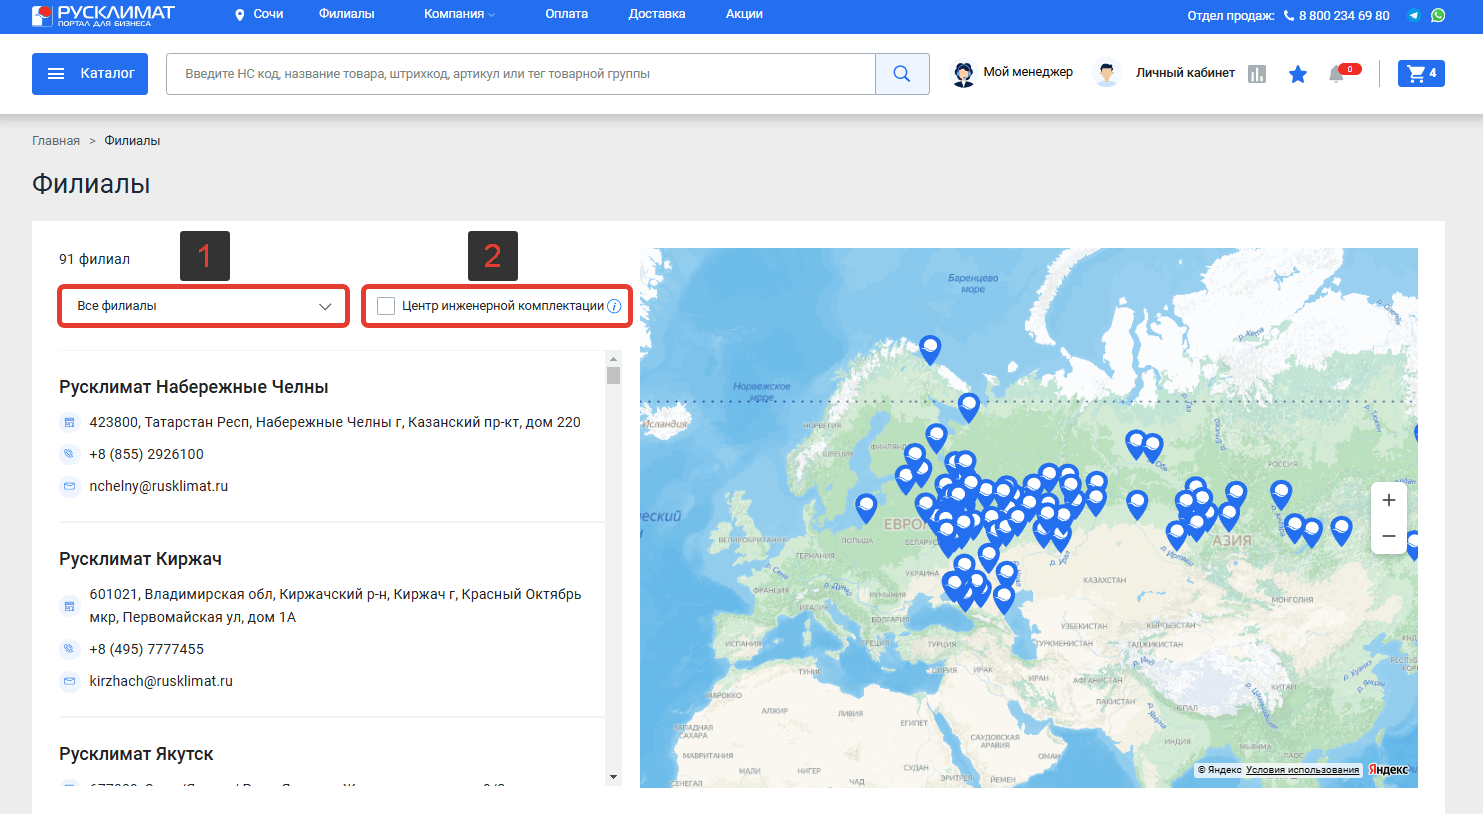The image size is (1483, 814).
Task: Open the WhatsApp icon in the header
Action: coord(1438,15)
